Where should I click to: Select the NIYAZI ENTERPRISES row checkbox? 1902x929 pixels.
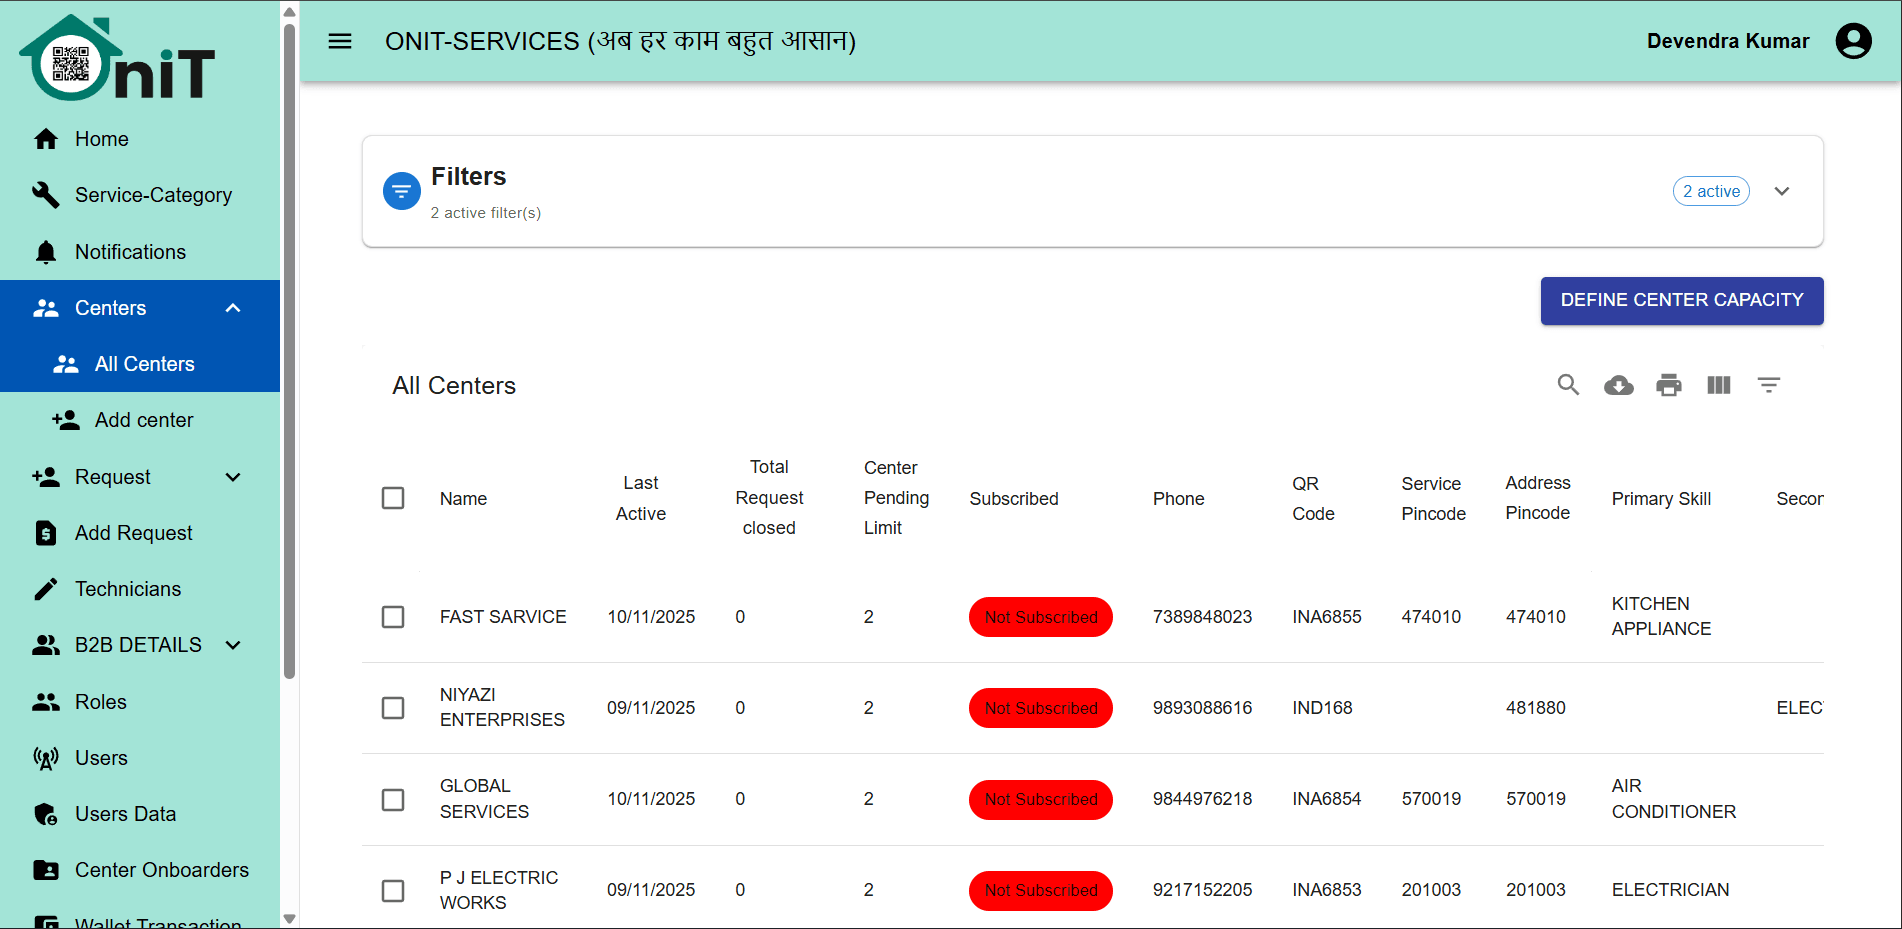tap(393, 708)
